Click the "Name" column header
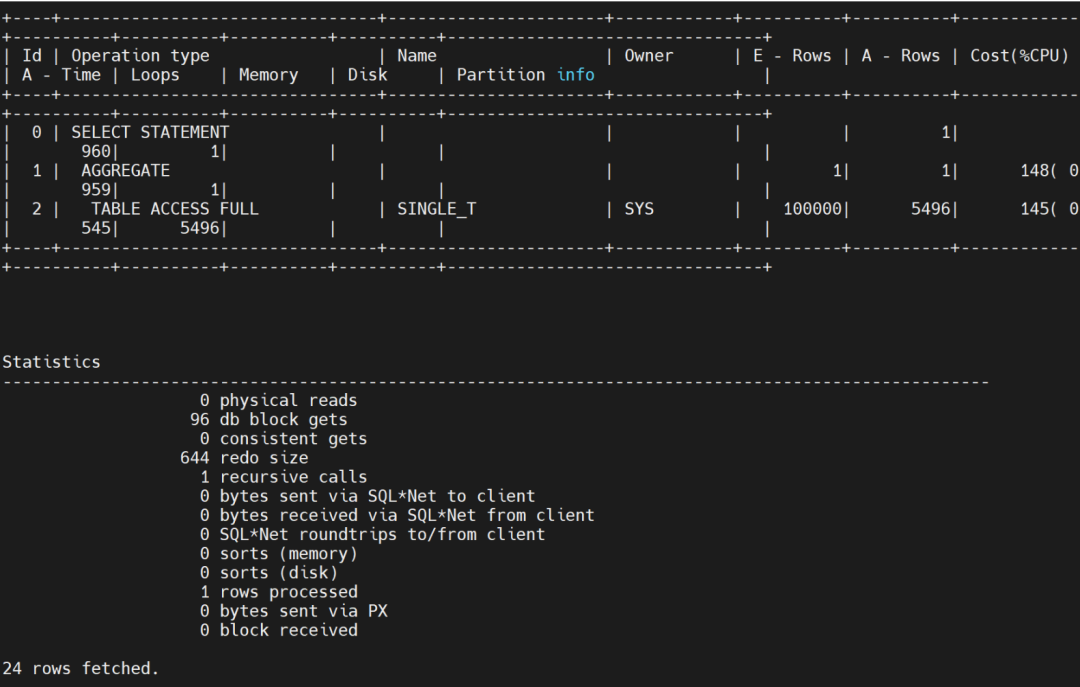The height and width of the screenshot is (687, 1080). [416, 56]
